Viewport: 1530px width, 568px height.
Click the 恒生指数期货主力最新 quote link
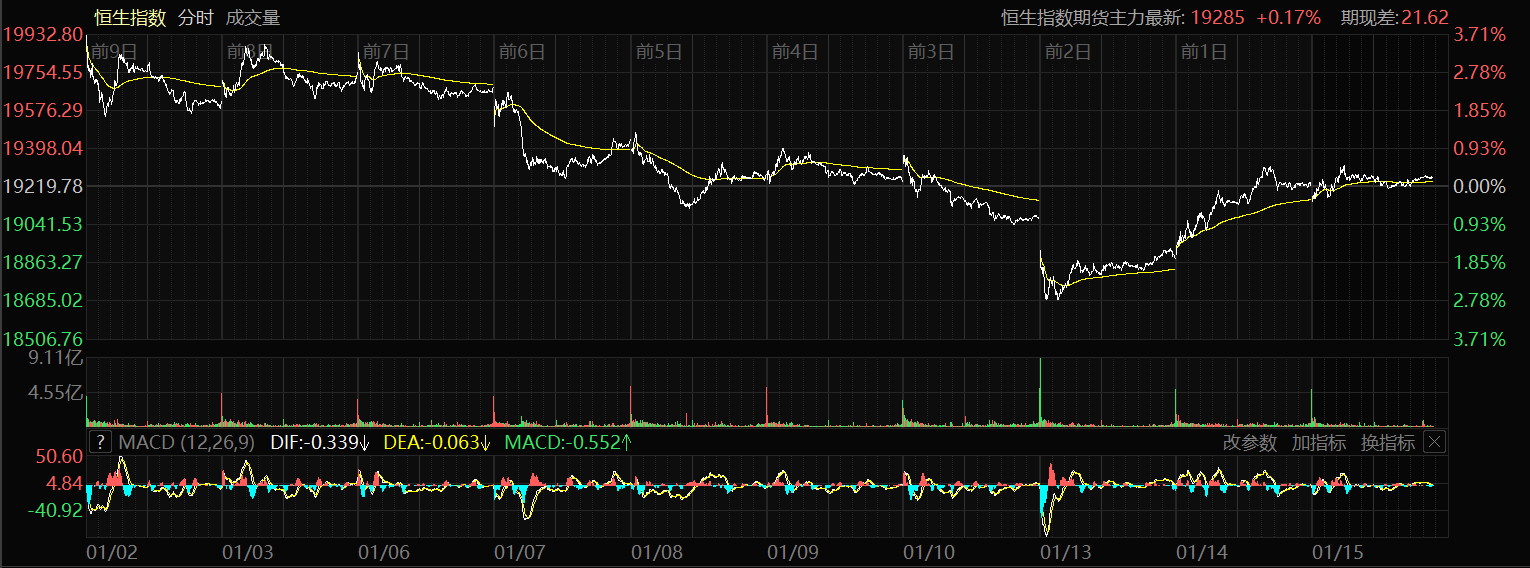coord(1093,17)
